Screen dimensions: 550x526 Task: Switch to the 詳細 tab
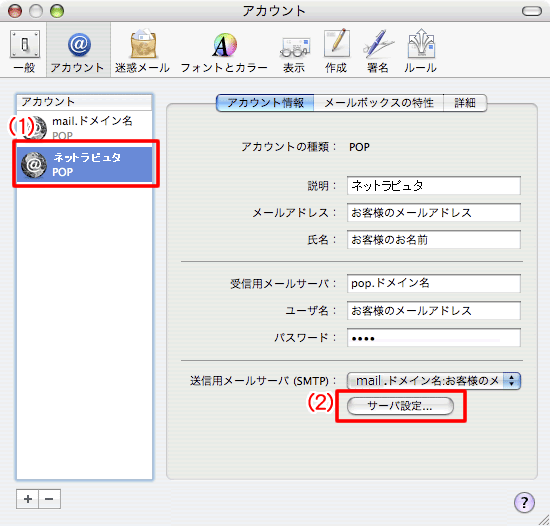pos(465,103)
